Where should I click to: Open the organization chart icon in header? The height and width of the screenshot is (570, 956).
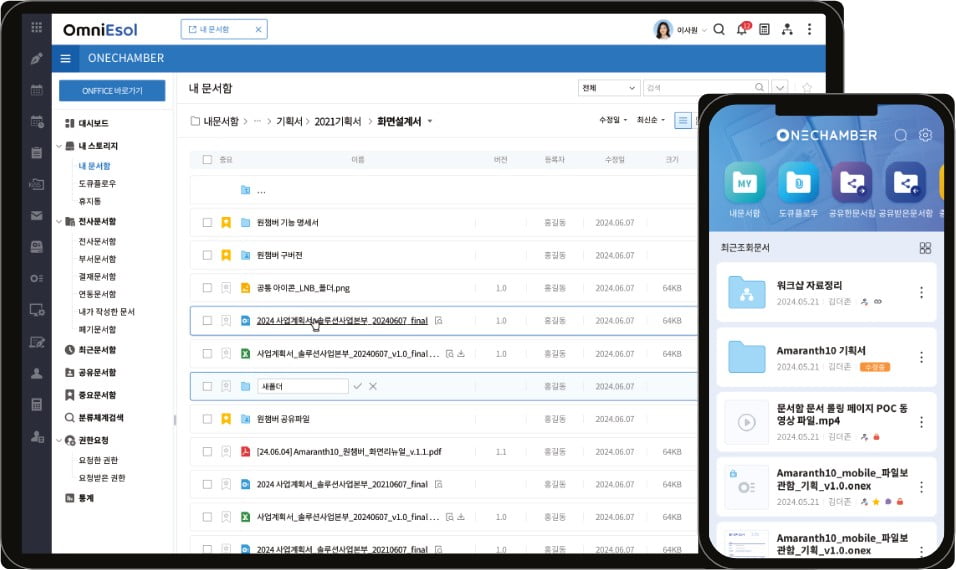[787, 29]
